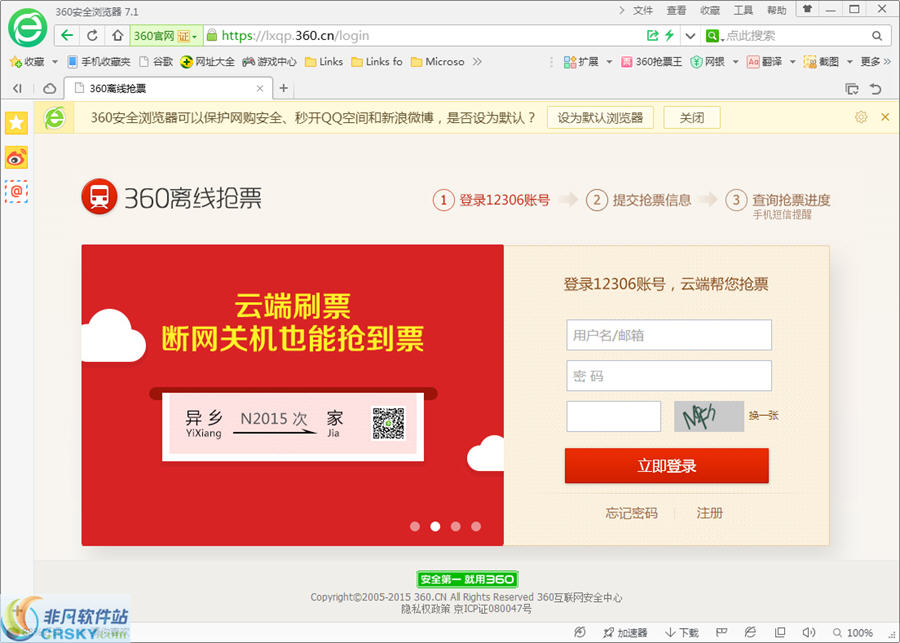
Task: Open the Weibo sidebar icon
Action: [16, 158]
